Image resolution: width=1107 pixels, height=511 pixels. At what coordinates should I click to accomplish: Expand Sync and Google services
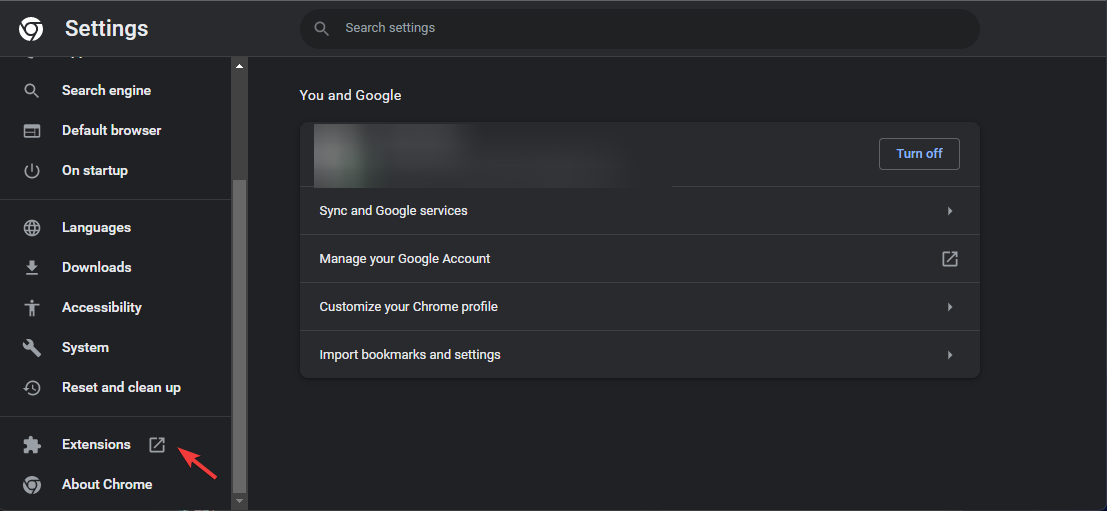949,211
